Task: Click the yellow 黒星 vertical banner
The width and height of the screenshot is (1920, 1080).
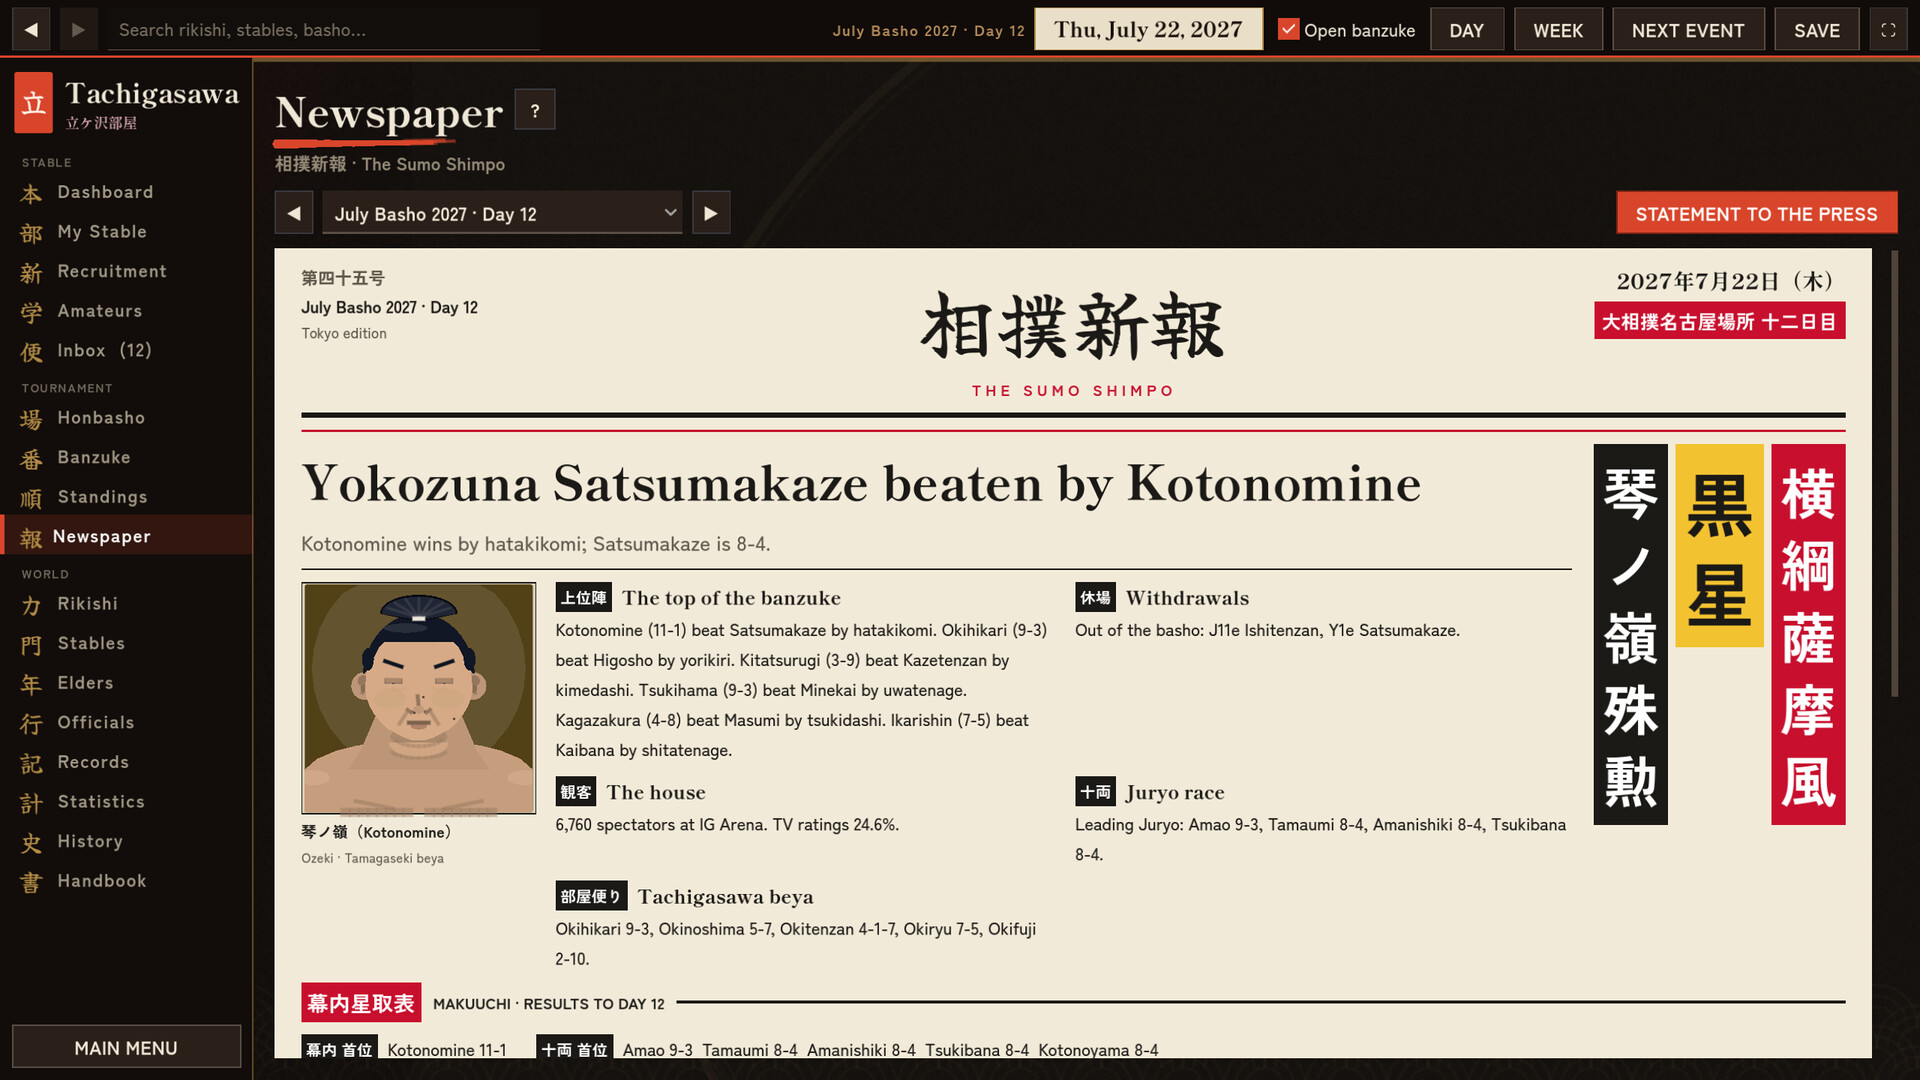Action: click(1719, 546)
